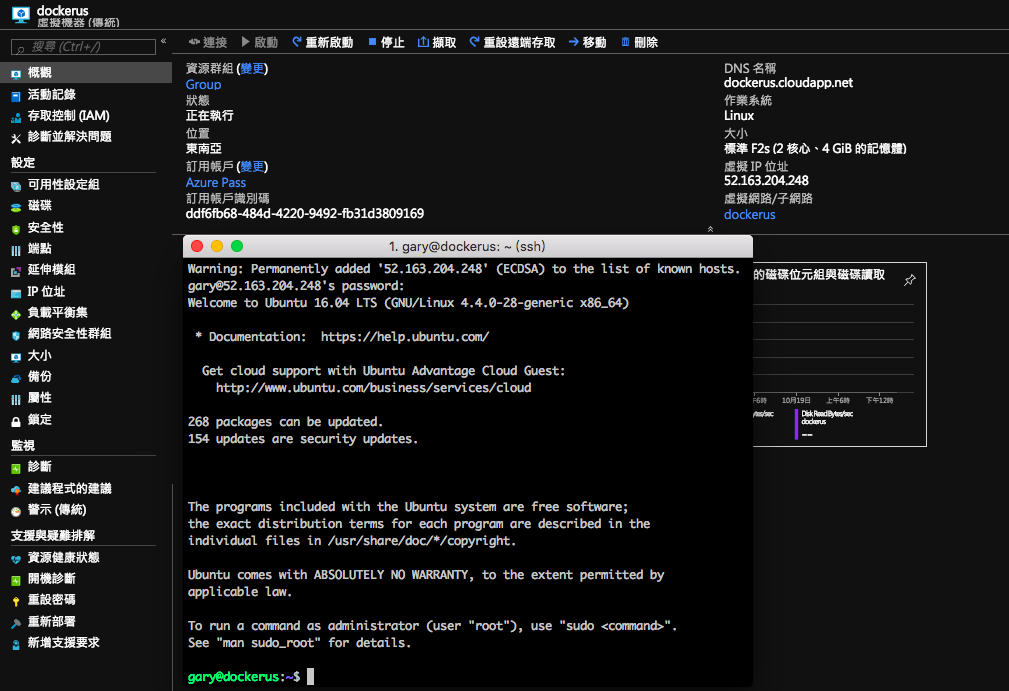Close the ssh terminal window
This screenshot has height=691, width=1009.
click(x=198, y=246)
